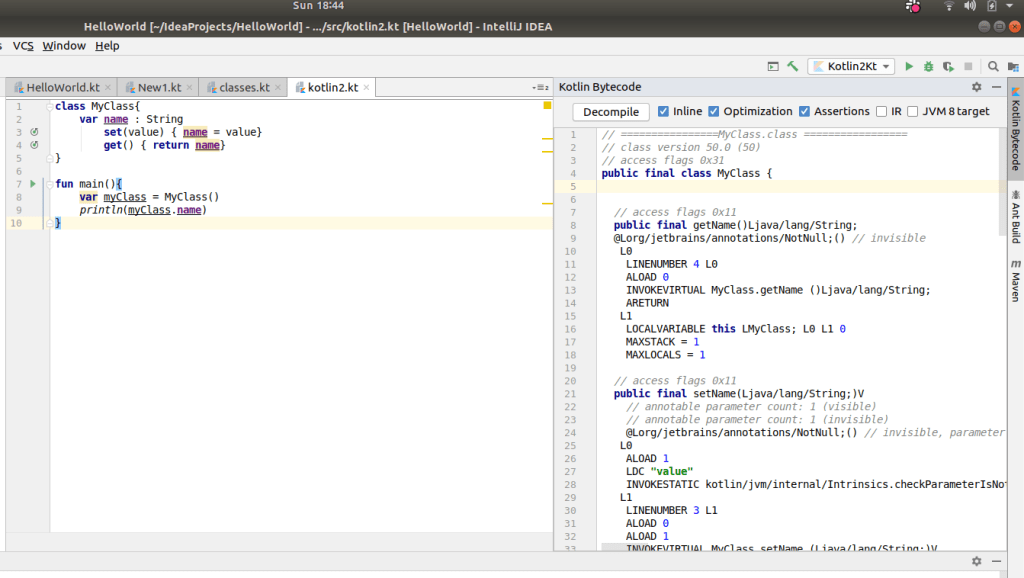Collapse the MyClass code block fold marker
1024x578 pixels.
(x=48, y=106)
